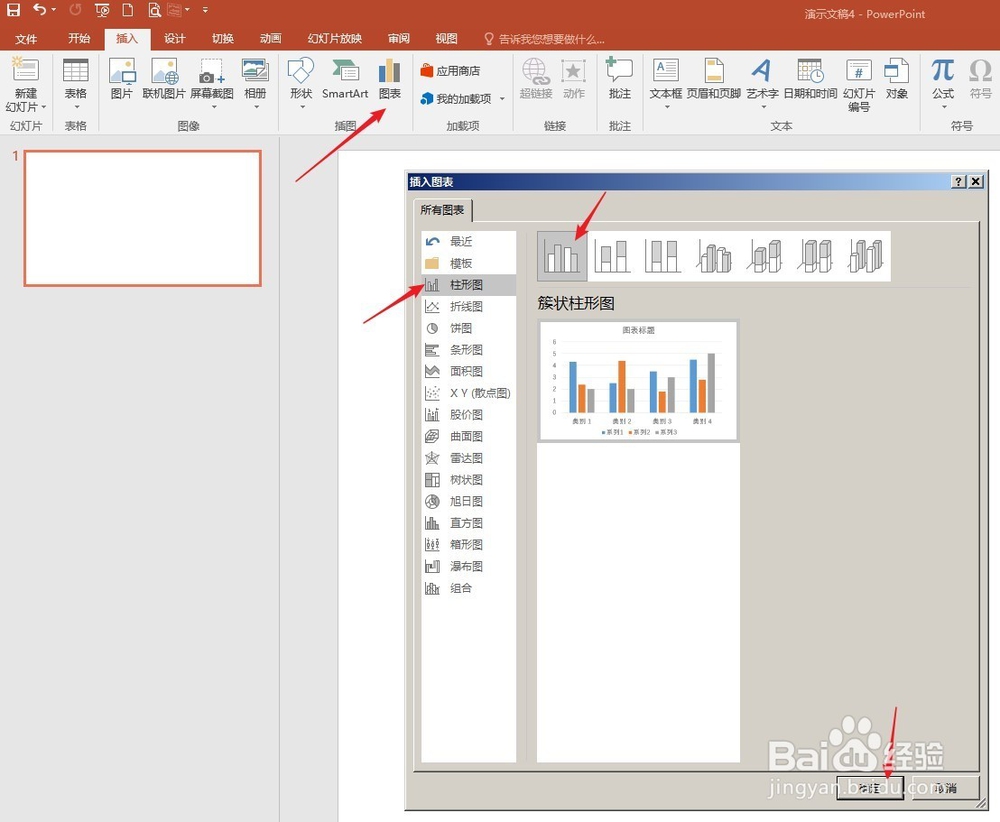Viewport: 1000px width, 822px height.
Task: Select Pie (饼图) chart category
Action: point(469,328)
